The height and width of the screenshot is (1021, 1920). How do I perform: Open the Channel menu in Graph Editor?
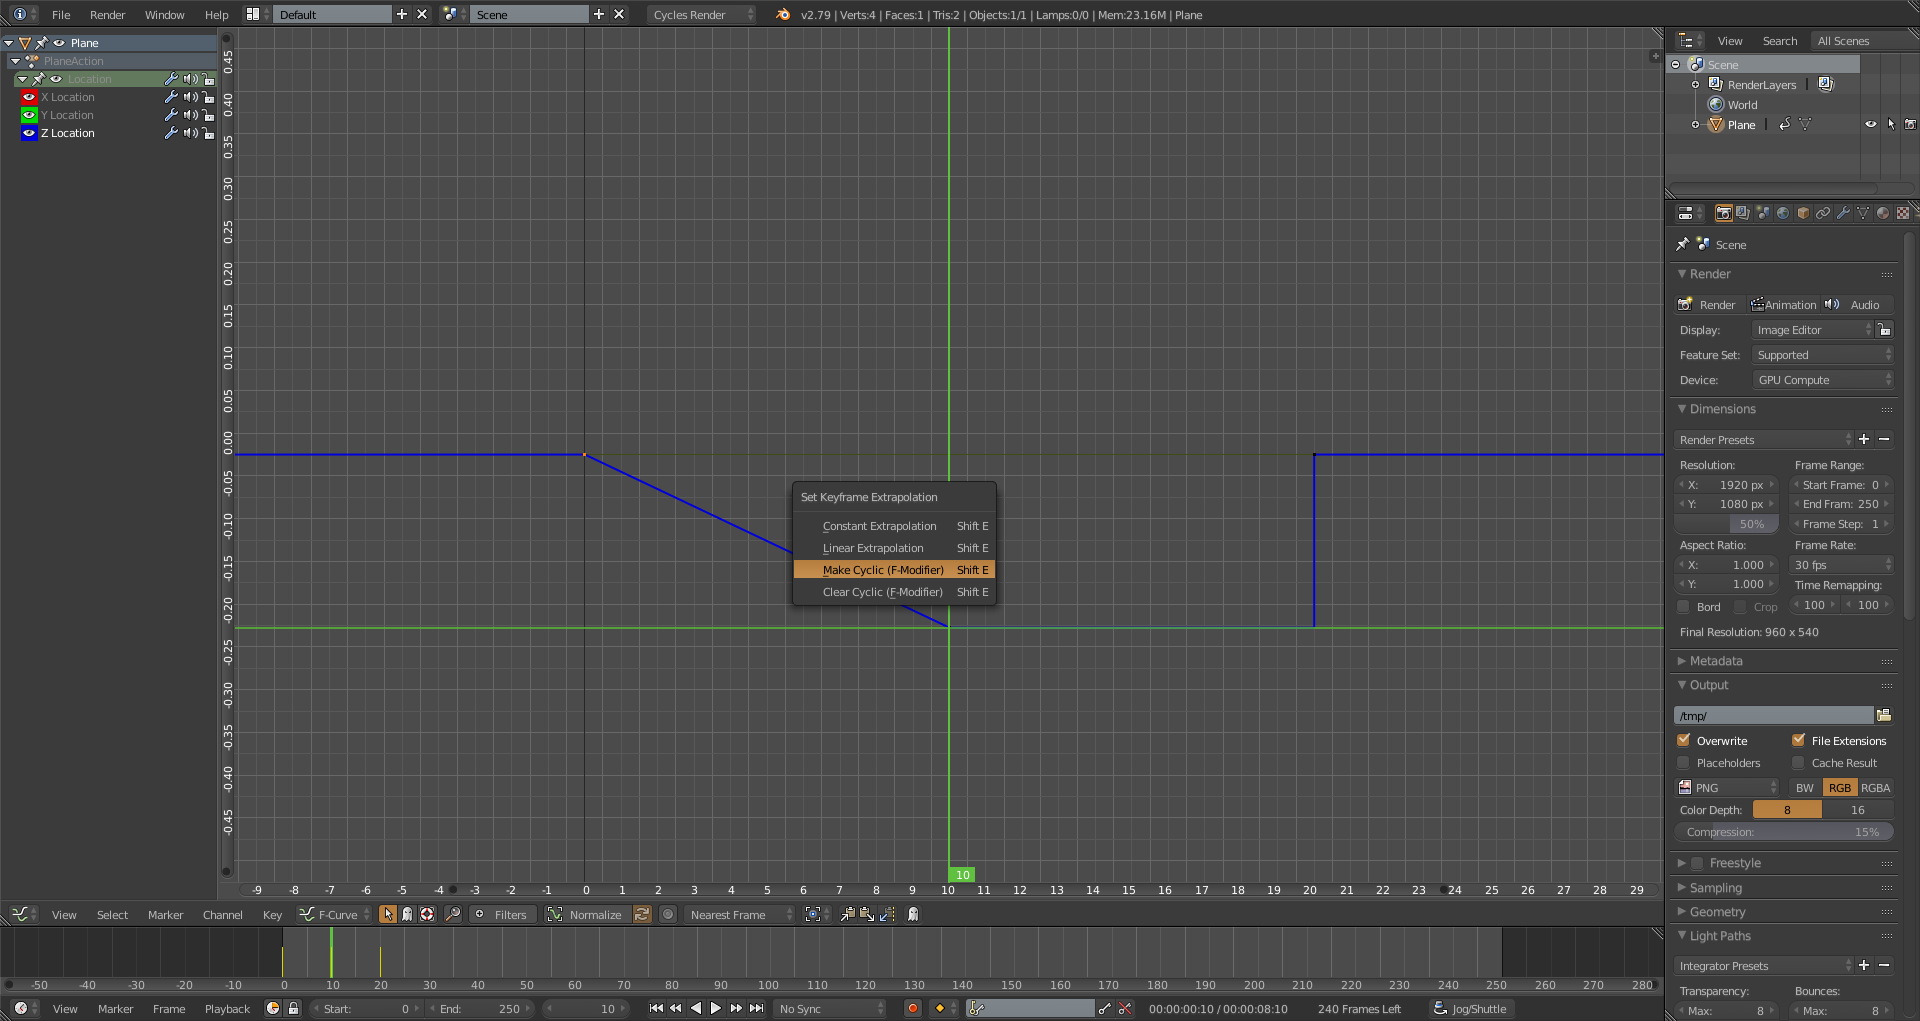pos(222,914)
